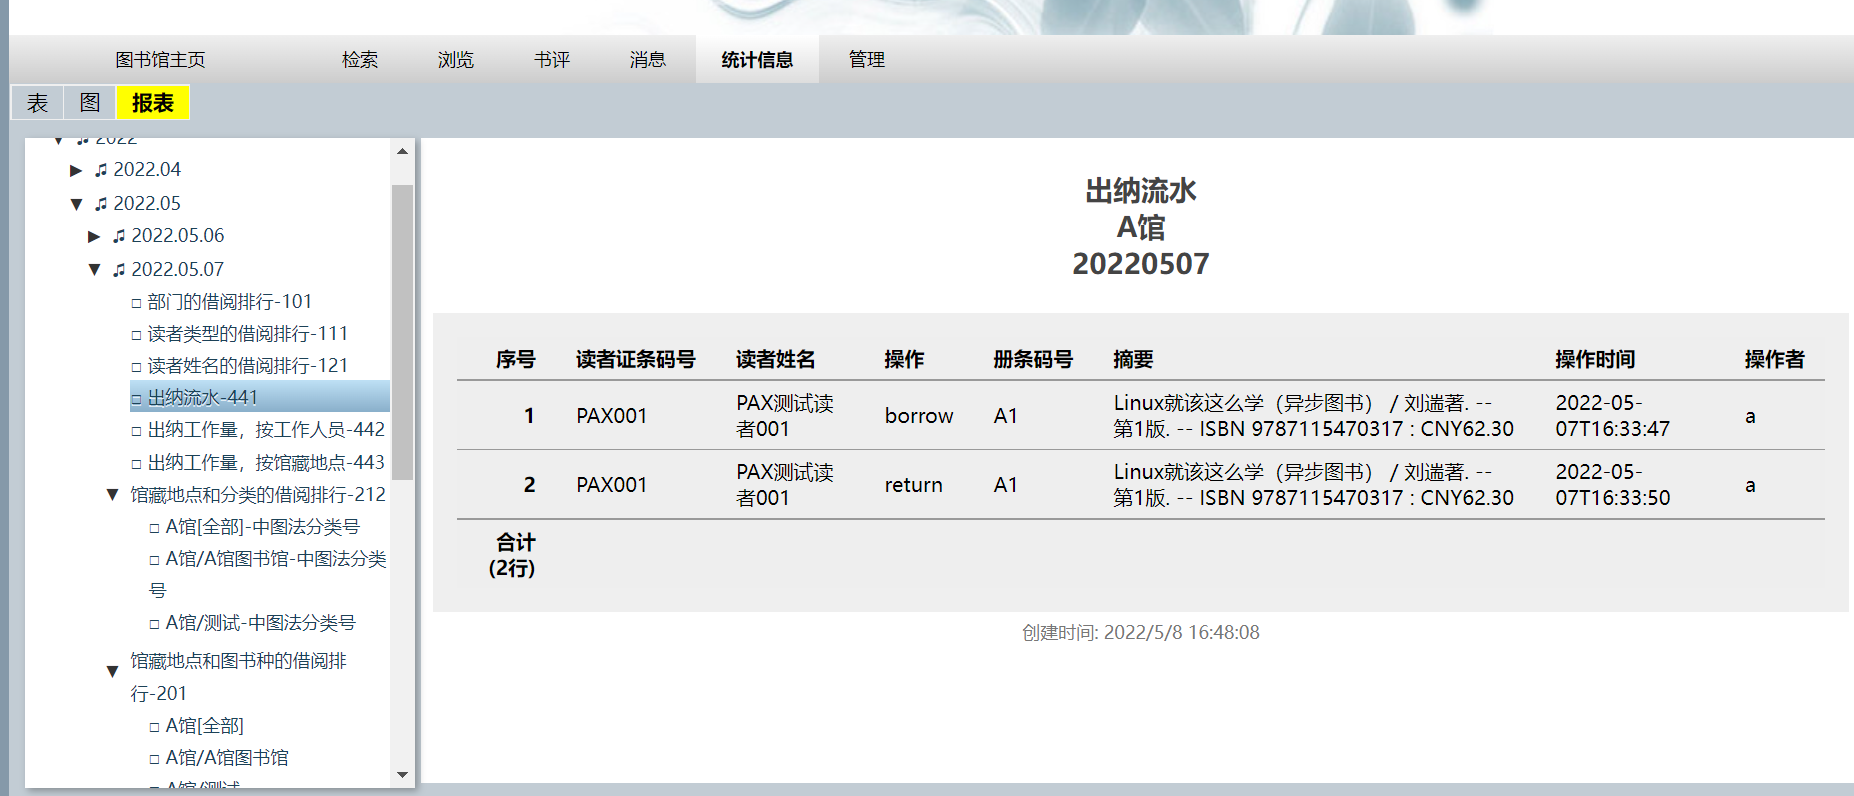Select the 出纳流水-441 report

pos(260,396)
